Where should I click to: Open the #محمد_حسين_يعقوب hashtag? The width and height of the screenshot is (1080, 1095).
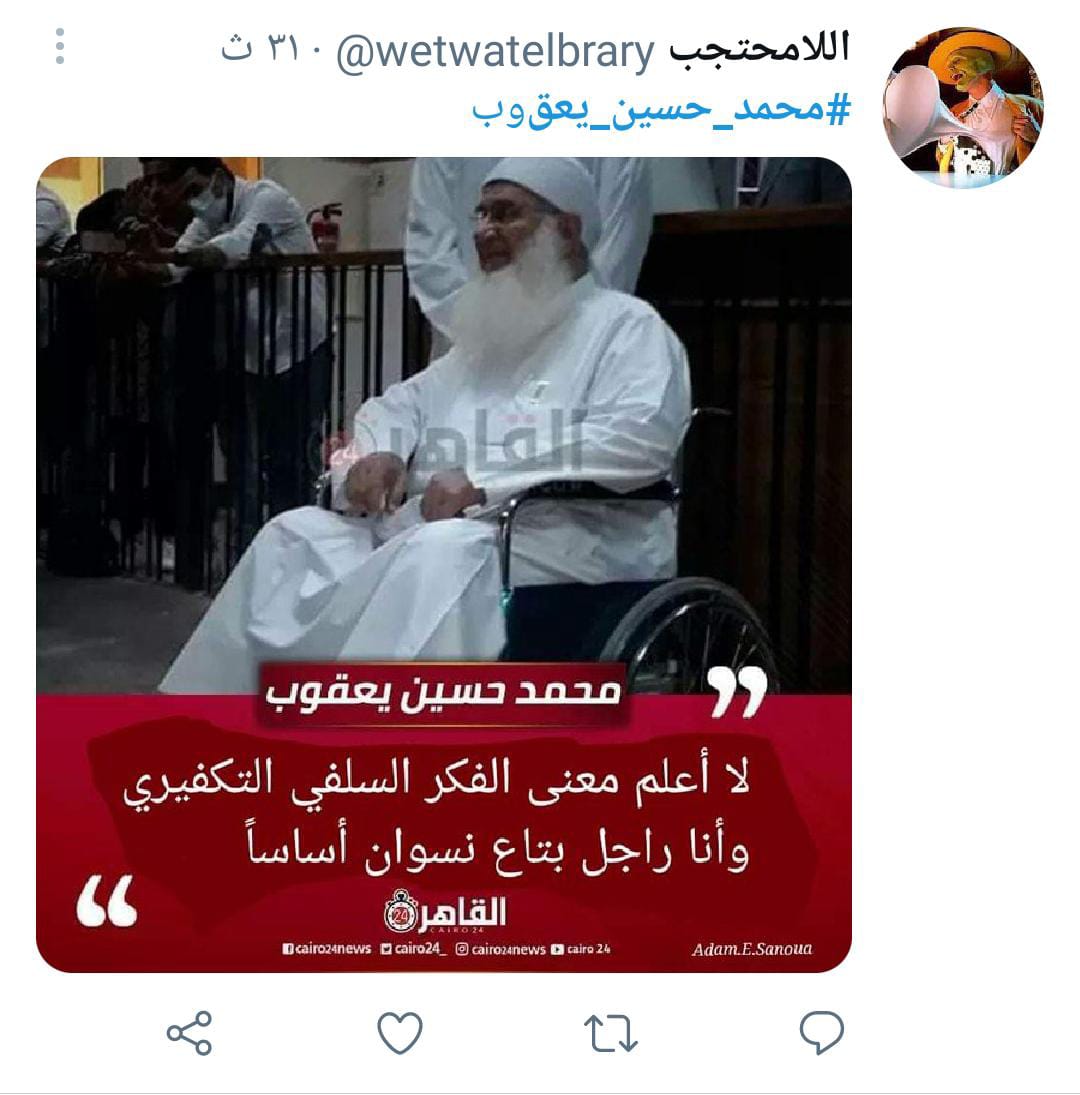(662, 111)
